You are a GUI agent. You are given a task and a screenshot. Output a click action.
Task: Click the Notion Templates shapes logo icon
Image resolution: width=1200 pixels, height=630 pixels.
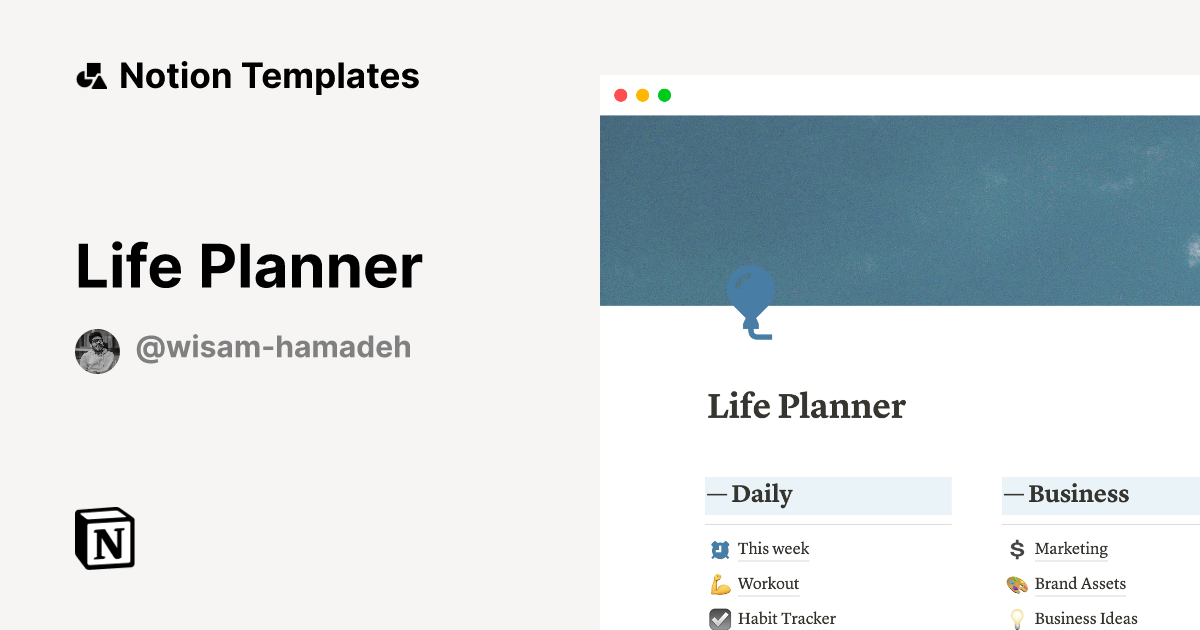coord(91,76)
